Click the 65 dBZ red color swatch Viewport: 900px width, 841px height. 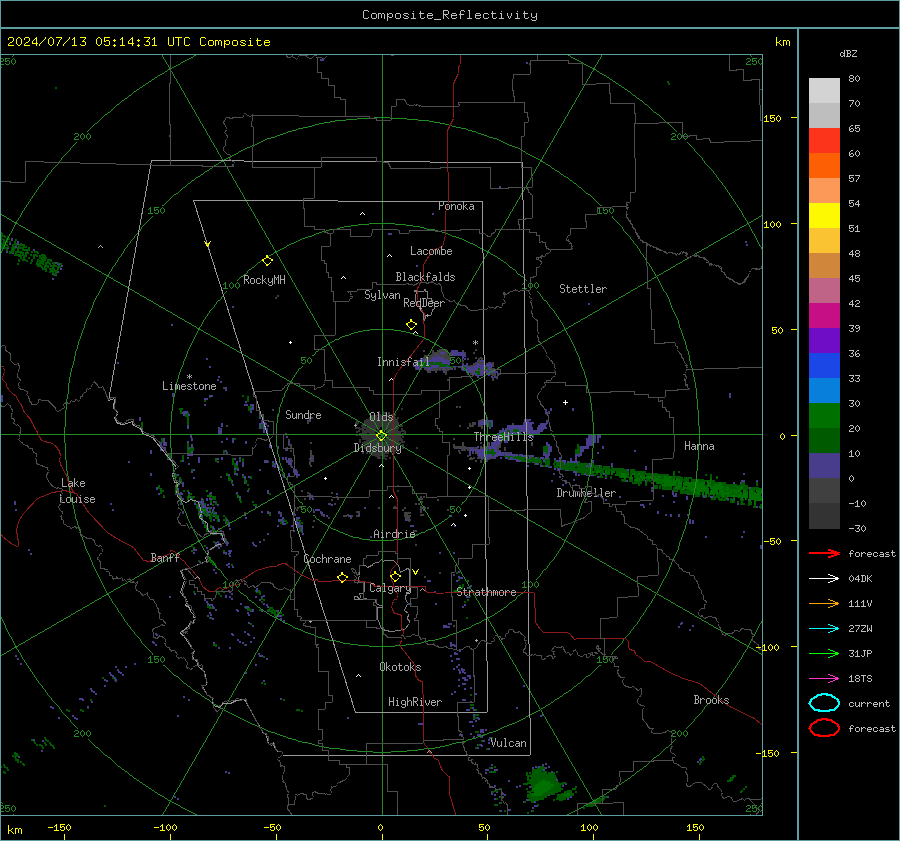coord(824,140)
